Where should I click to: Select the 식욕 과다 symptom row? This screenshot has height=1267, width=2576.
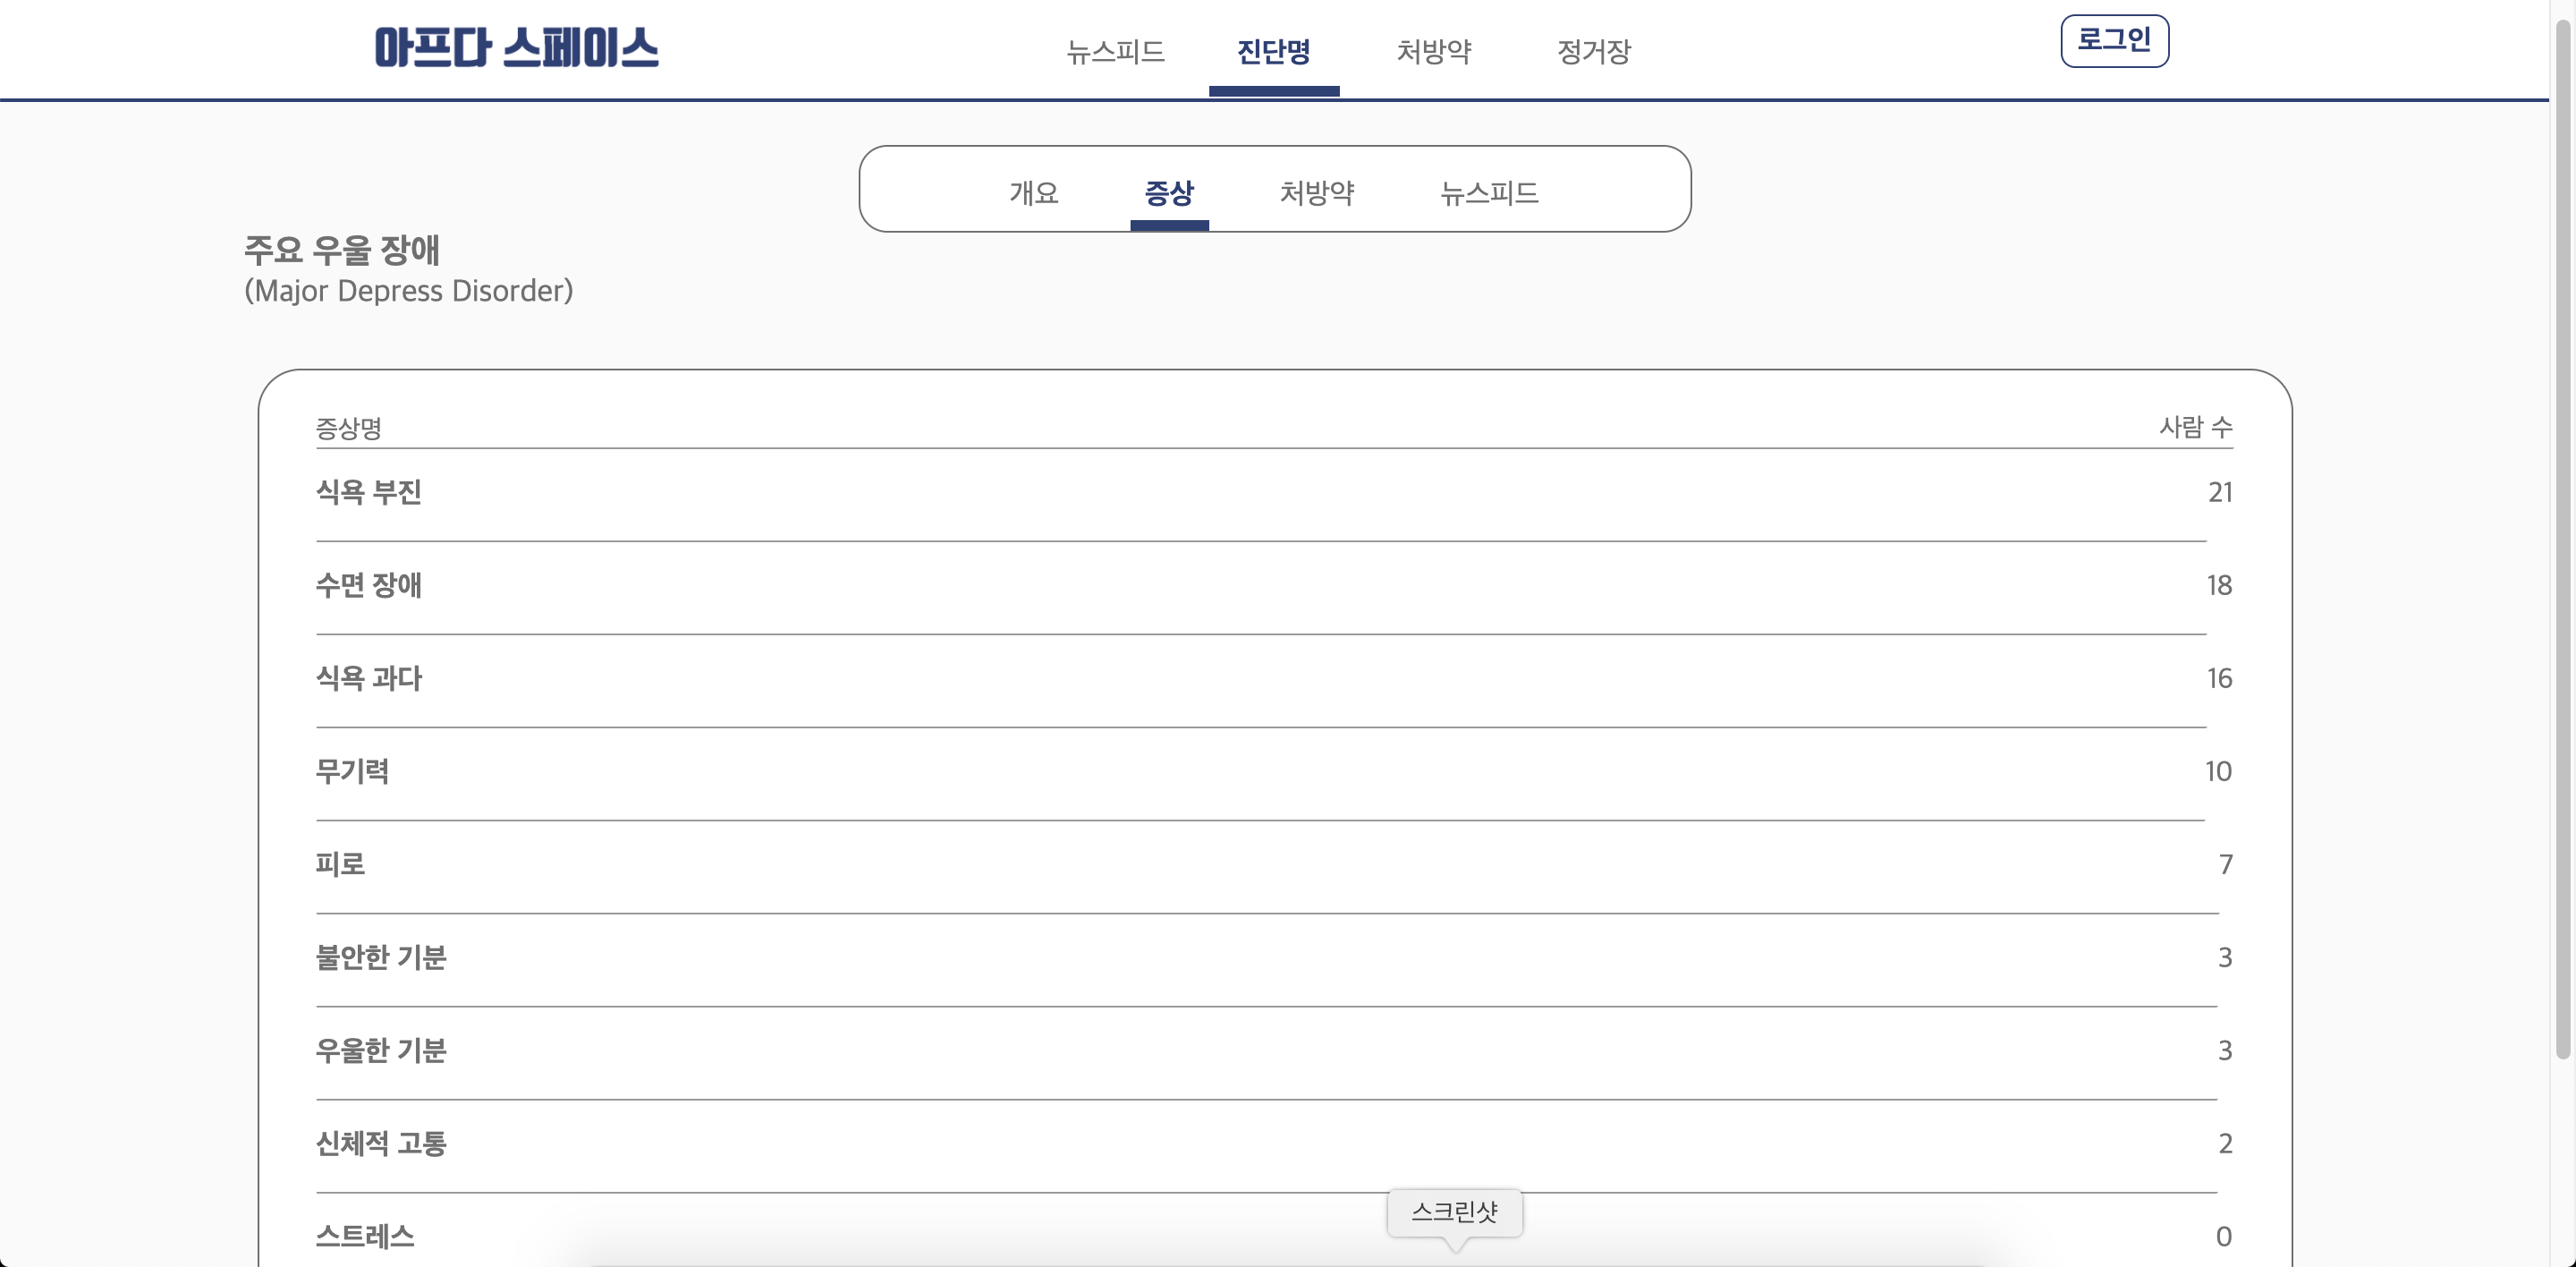pos(369,678)
